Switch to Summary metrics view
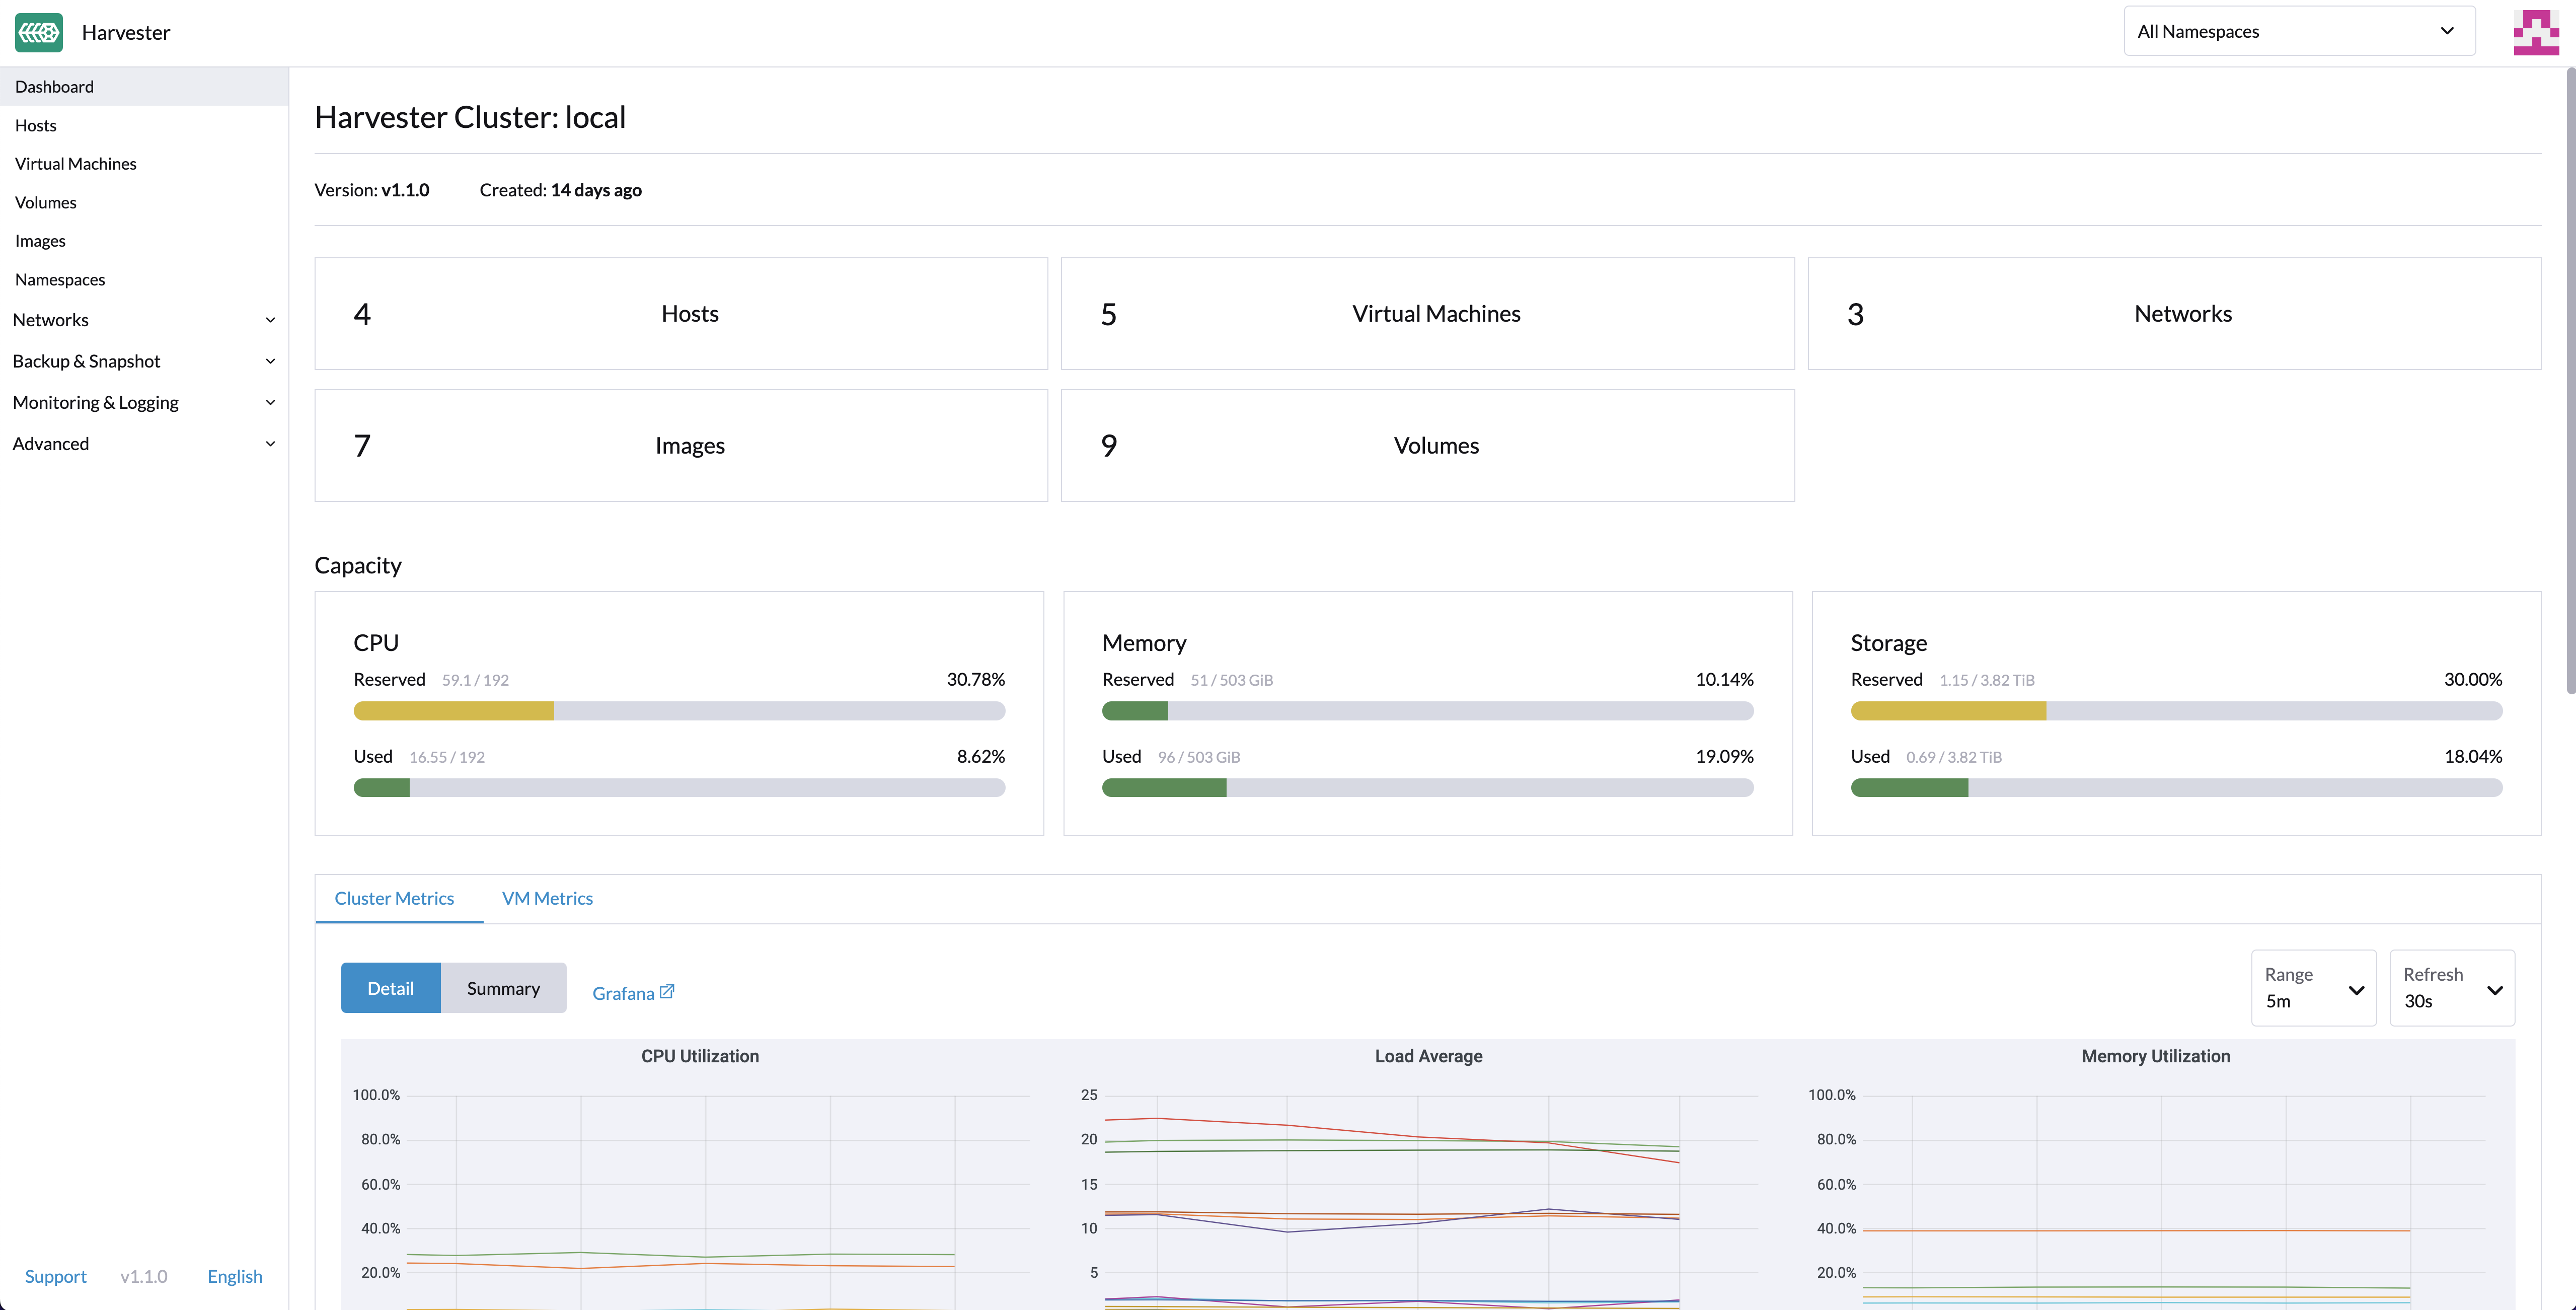The height and width of the screenshot is (1310, 2576). pos(503,988)
